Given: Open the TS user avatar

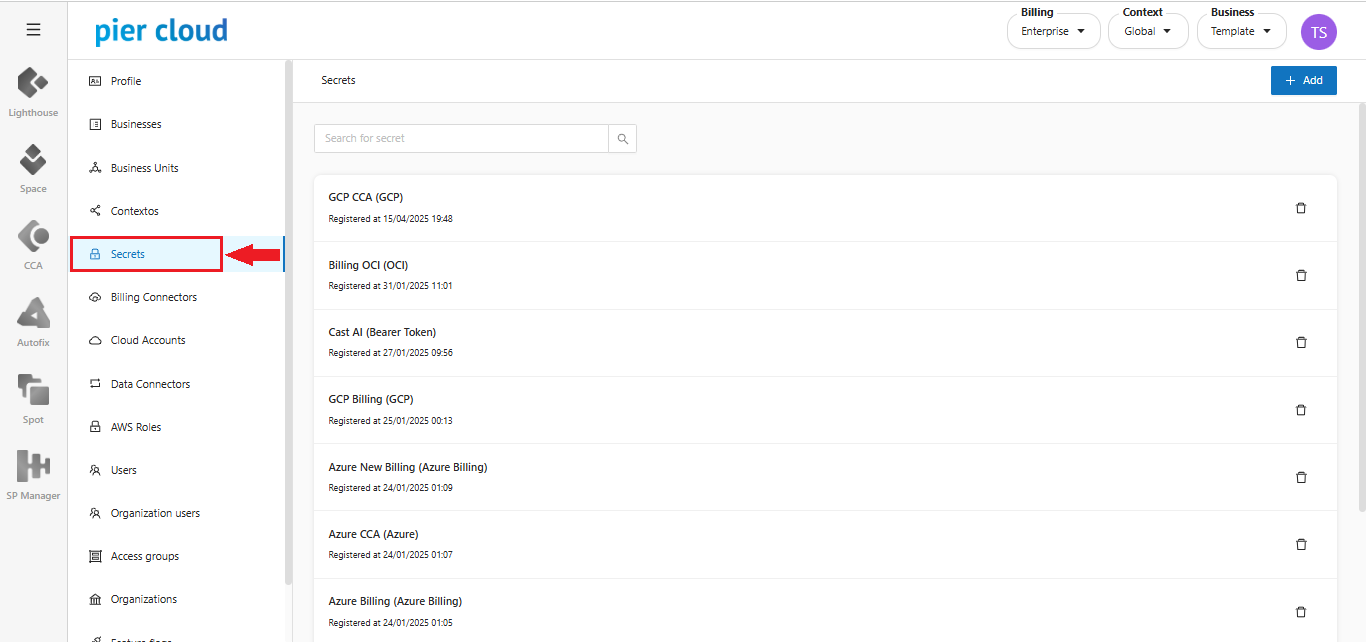Looking at the screenshot, I should (x=1318, y=32).
